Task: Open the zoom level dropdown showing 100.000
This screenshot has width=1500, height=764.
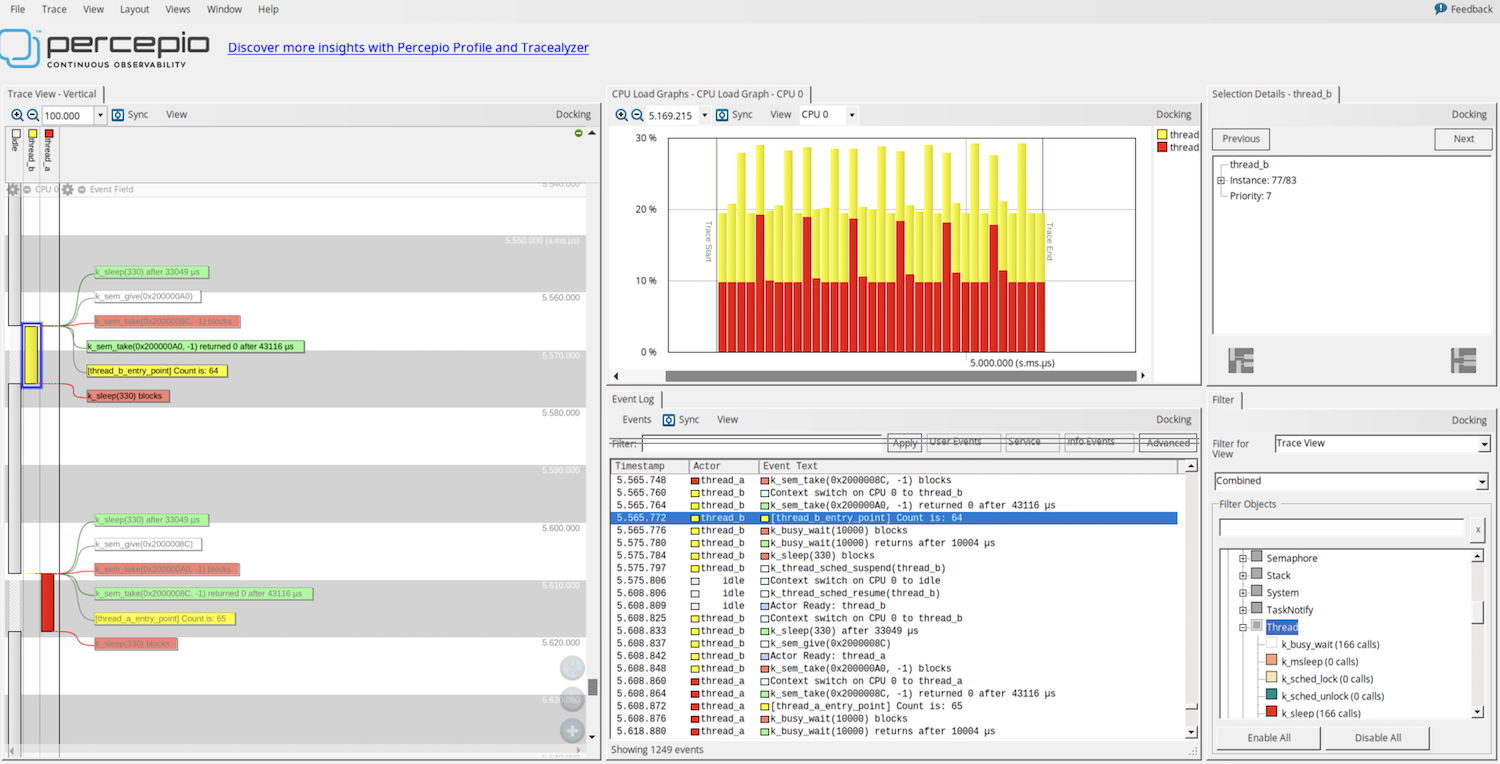Action: click(x=99, y=115)
